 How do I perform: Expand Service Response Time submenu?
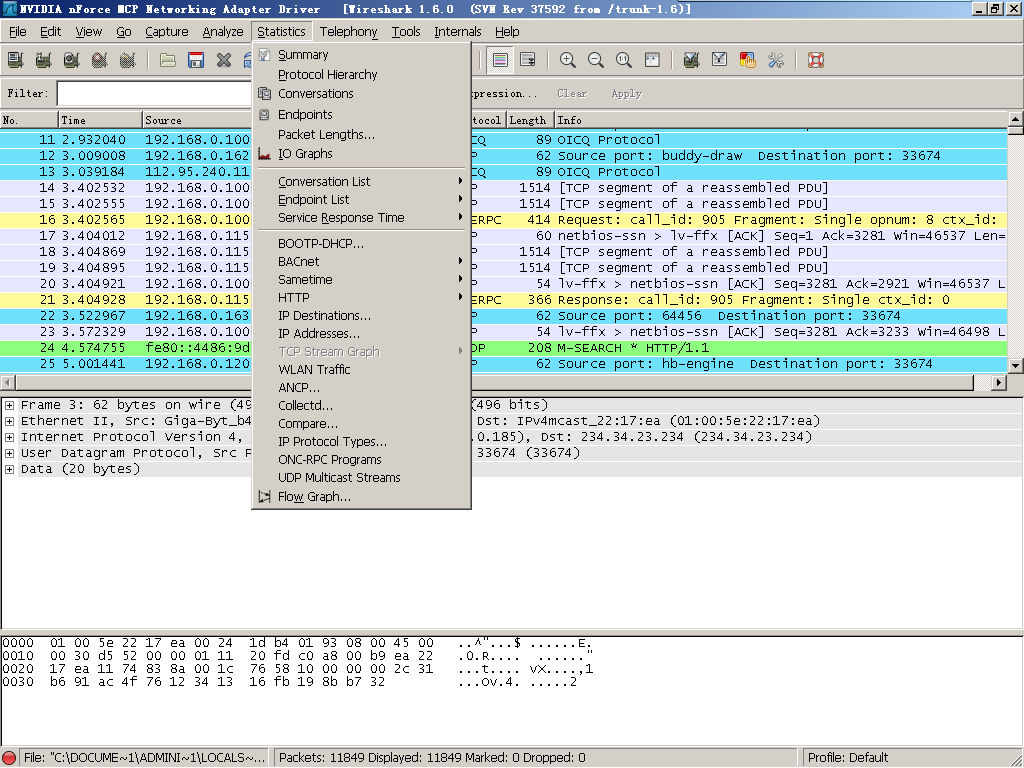pyautogui.click(x=361, y=218)
